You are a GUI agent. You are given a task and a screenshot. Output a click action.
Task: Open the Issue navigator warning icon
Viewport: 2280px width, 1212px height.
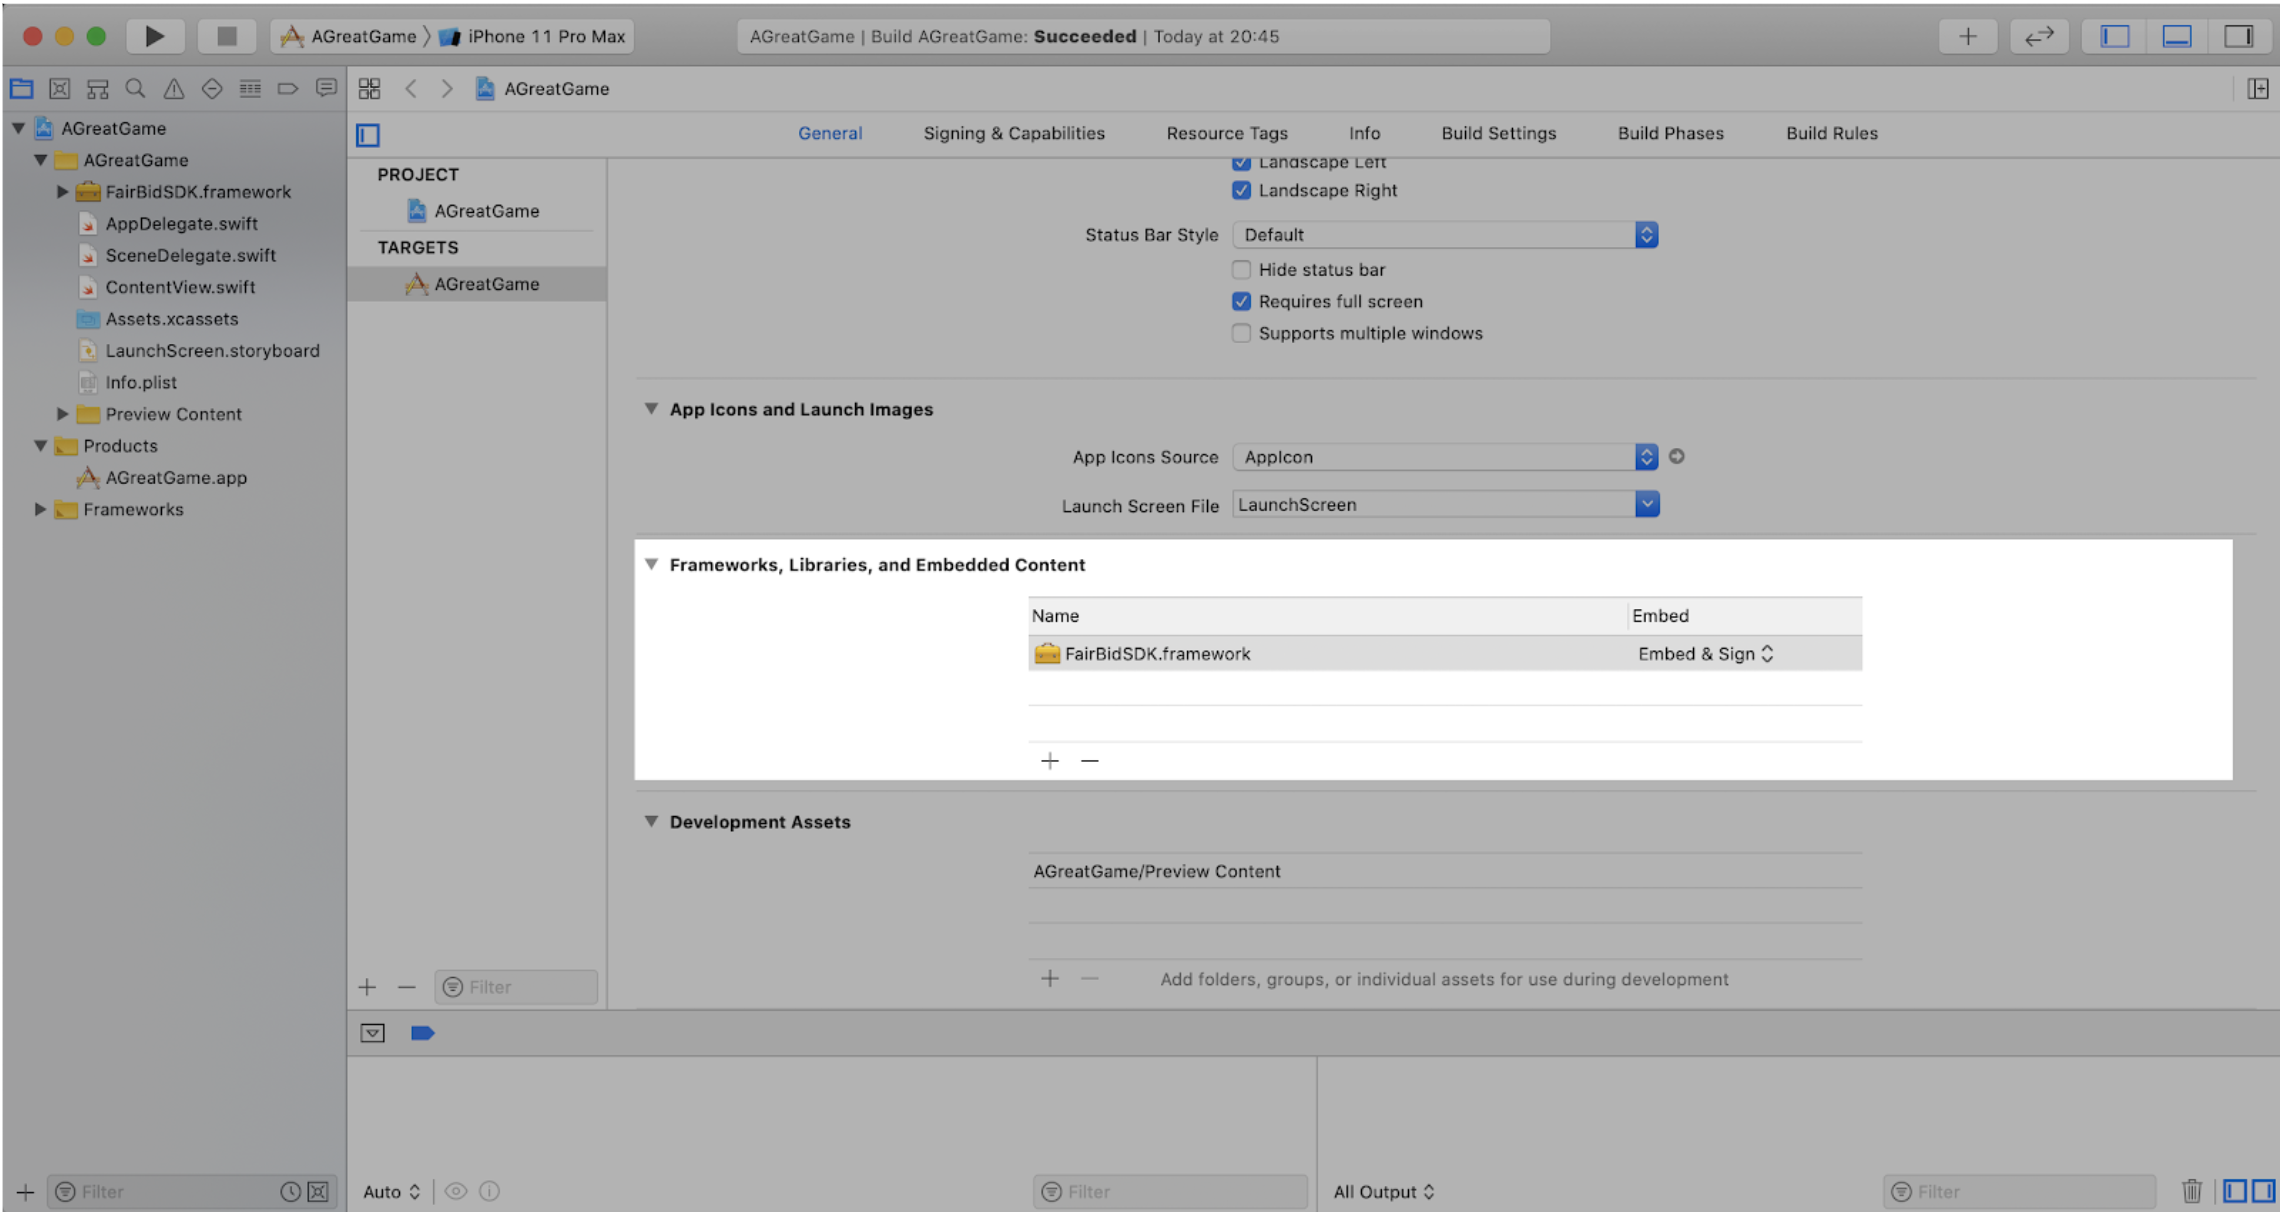click(174, 88)
